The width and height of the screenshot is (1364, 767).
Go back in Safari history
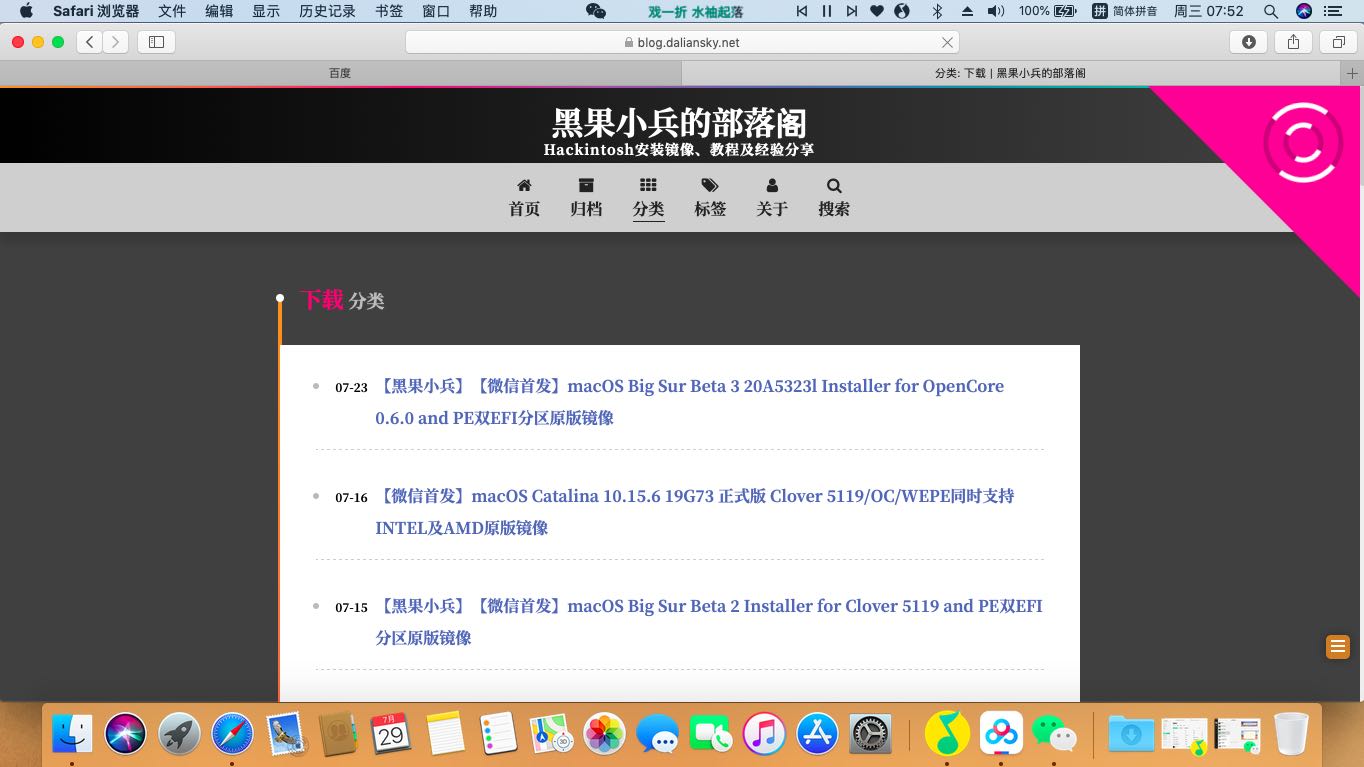point(90,42)
